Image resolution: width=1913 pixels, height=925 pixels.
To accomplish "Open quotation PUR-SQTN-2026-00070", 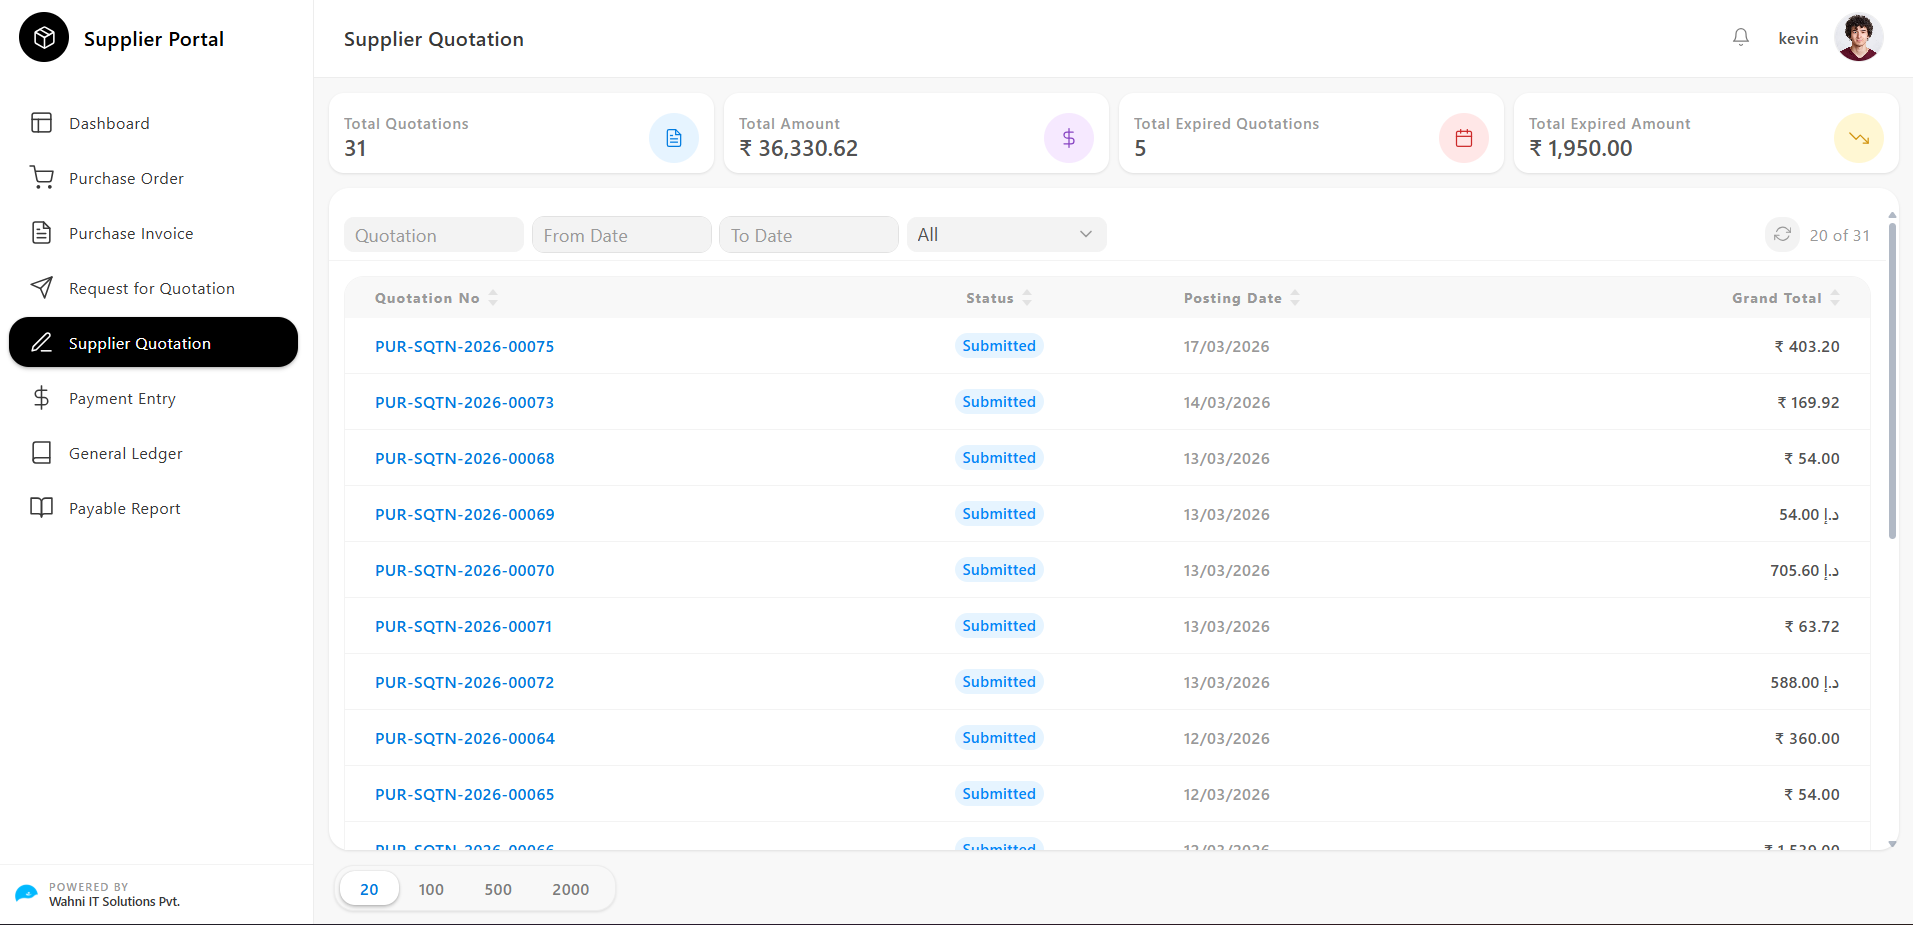I will click(464, 570).
